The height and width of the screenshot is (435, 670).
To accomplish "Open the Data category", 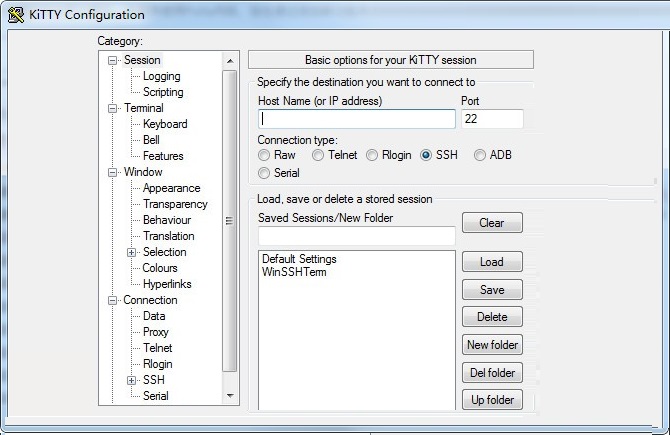I will pos(154,317).
